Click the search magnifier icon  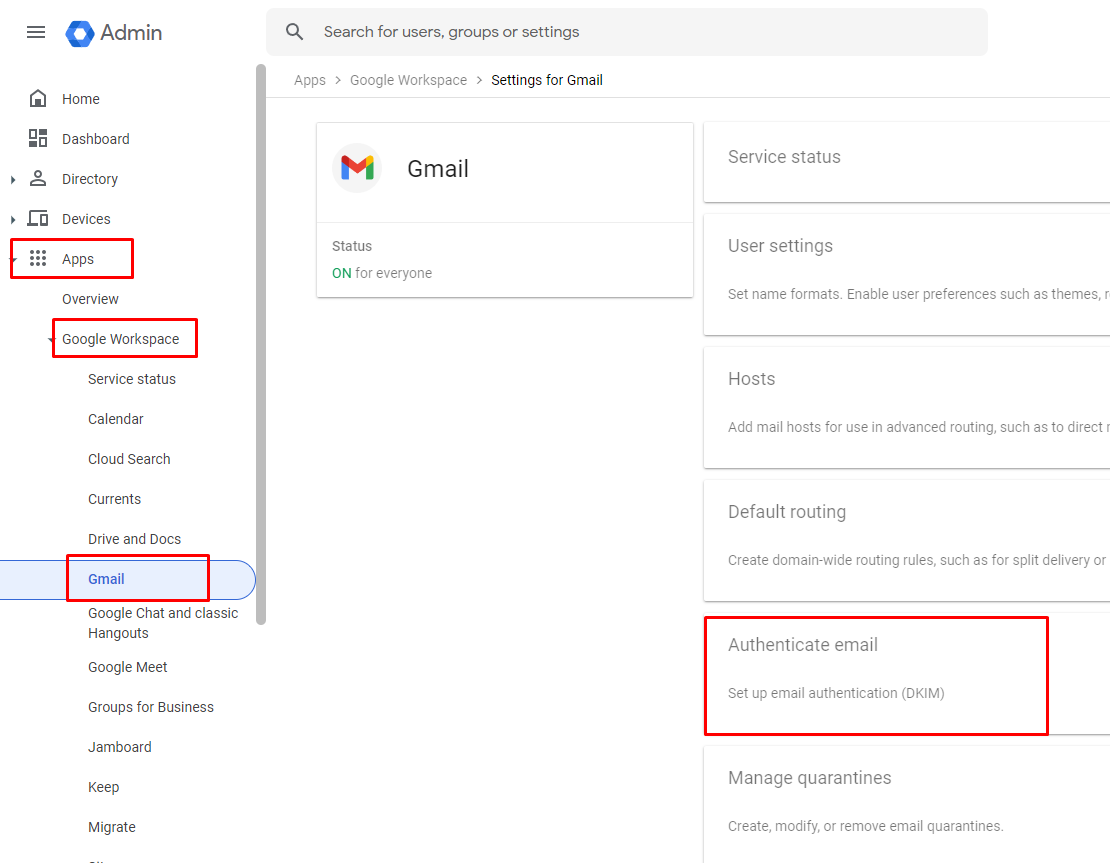coord(294,32)
